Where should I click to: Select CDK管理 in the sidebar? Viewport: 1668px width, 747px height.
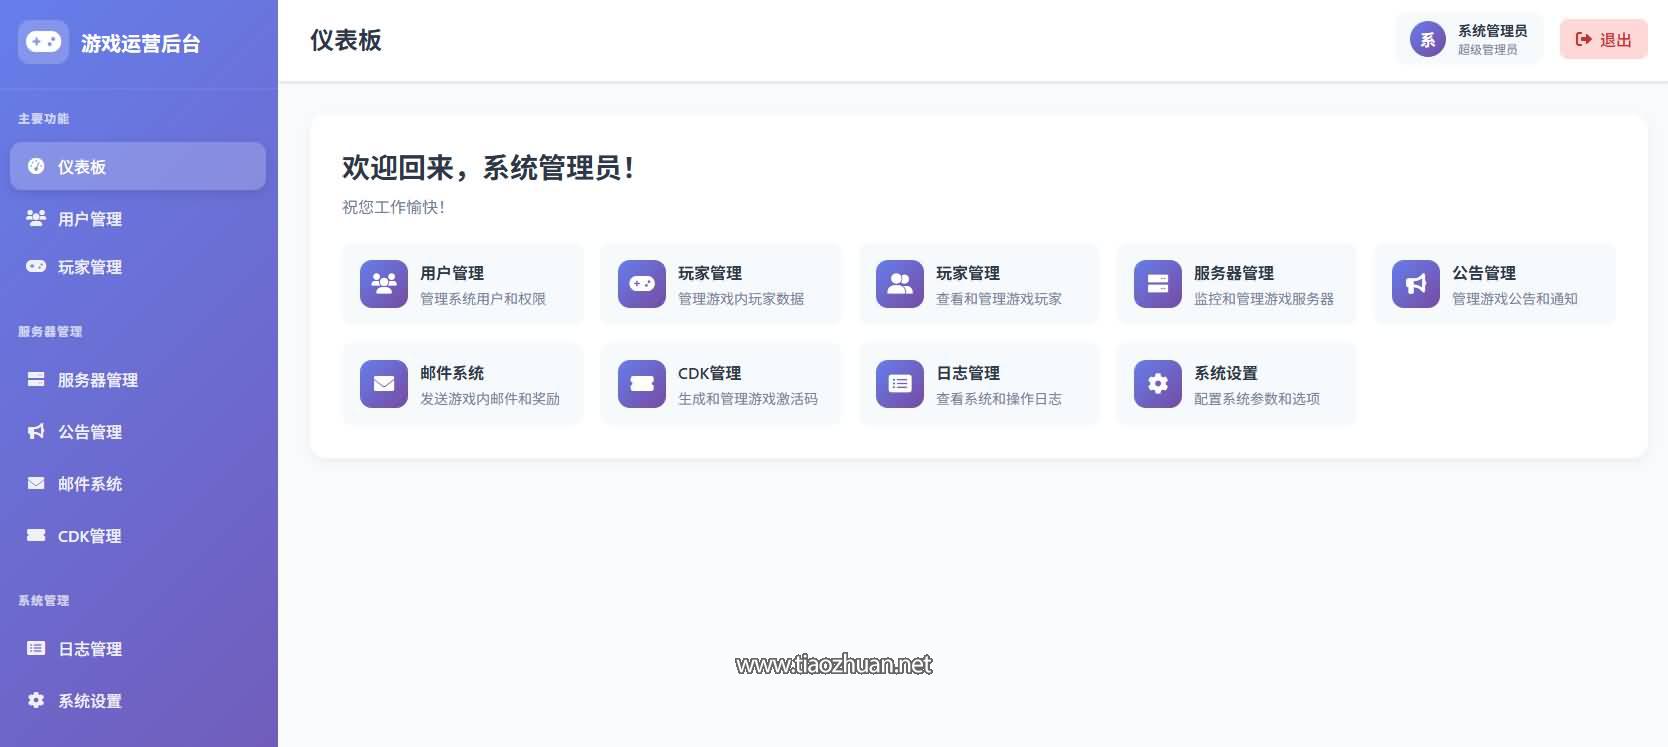pyautogui.click(x=90, y=536)
